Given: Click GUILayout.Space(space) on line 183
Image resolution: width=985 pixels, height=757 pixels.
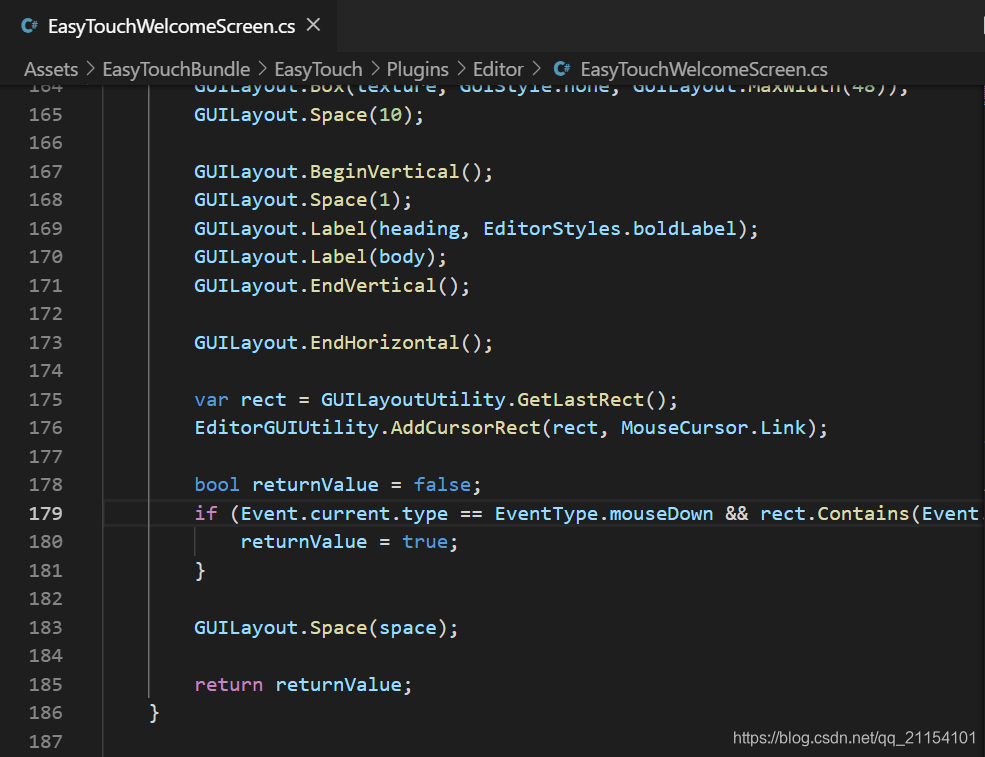Looking at the screenshot, I should pos(324,627).
